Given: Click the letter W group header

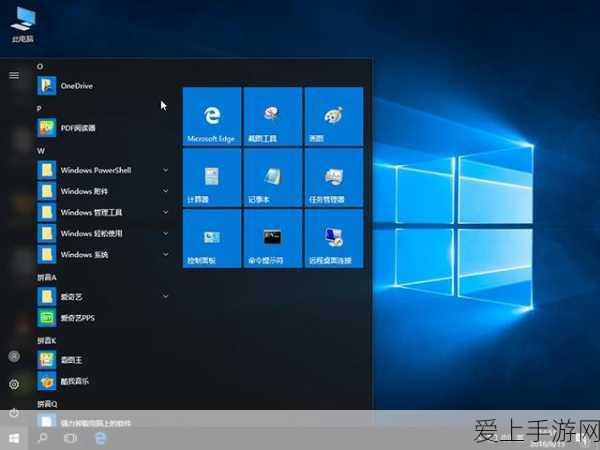Looking at the screenshot, I should click(41, 151).
